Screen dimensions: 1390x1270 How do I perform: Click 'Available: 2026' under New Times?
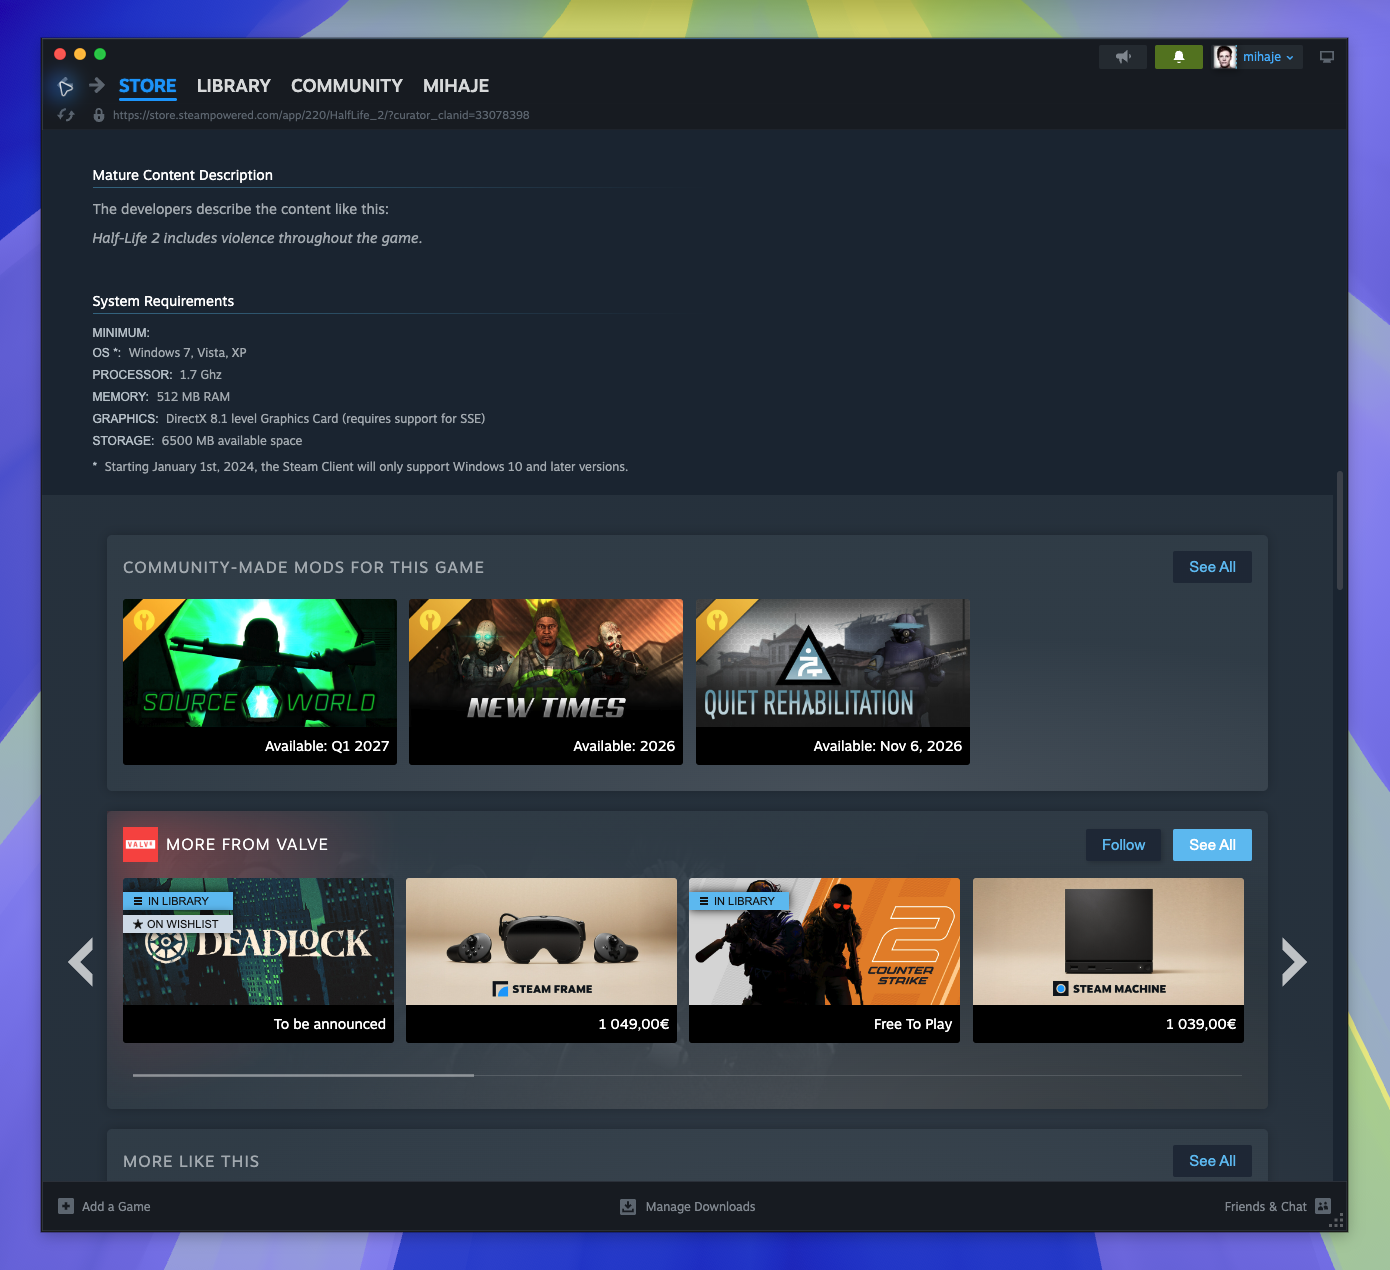click(624, 746)
